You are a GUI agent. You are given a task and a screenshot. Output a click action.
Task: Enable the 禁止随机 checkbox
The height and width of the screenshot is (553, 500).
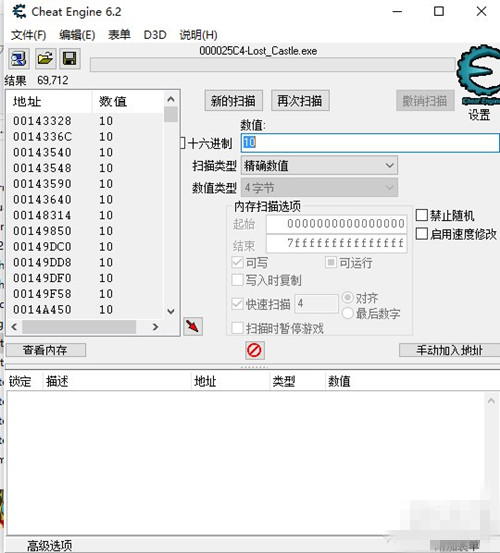[x=422, y=215]
